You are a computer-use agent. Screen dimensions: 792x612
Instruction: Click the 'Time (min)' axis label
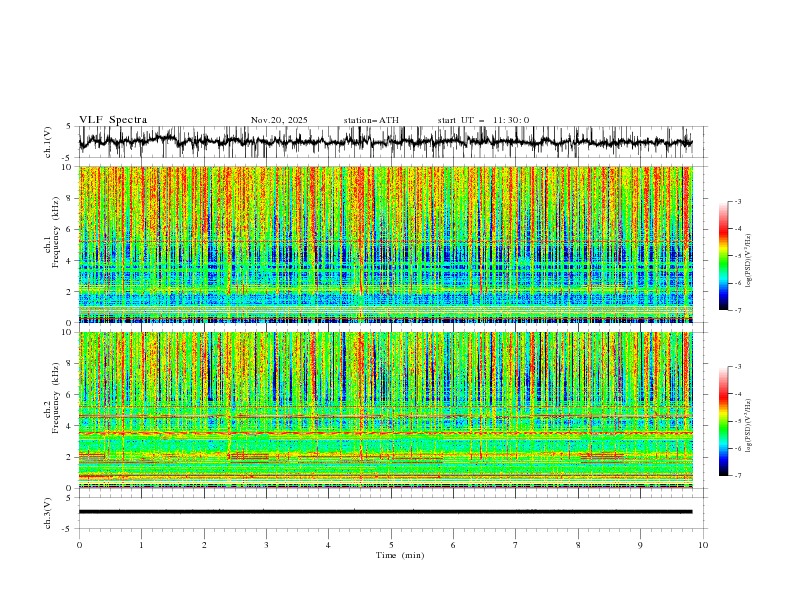(400, 555)
